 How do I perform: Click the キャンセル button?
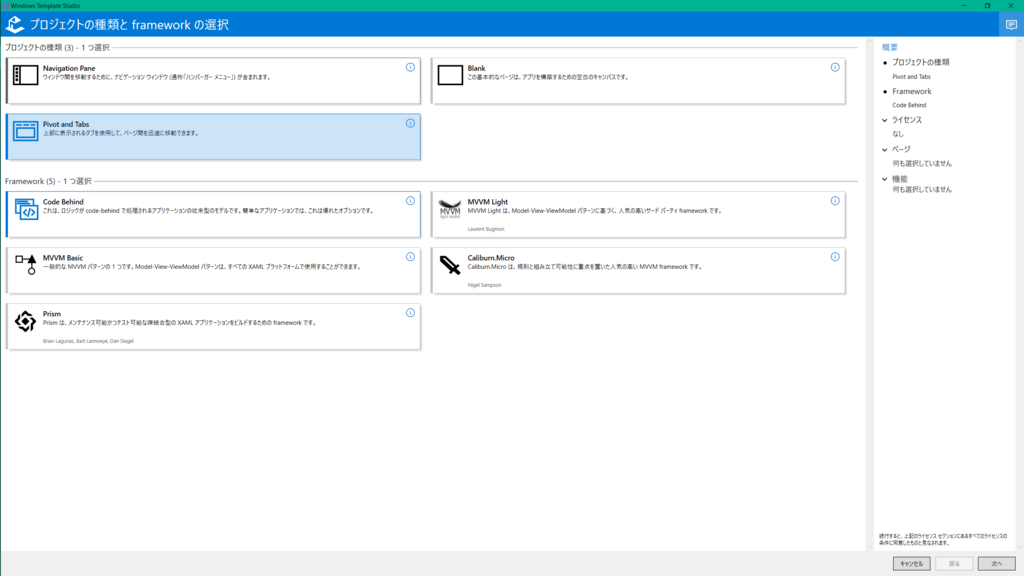912,564
